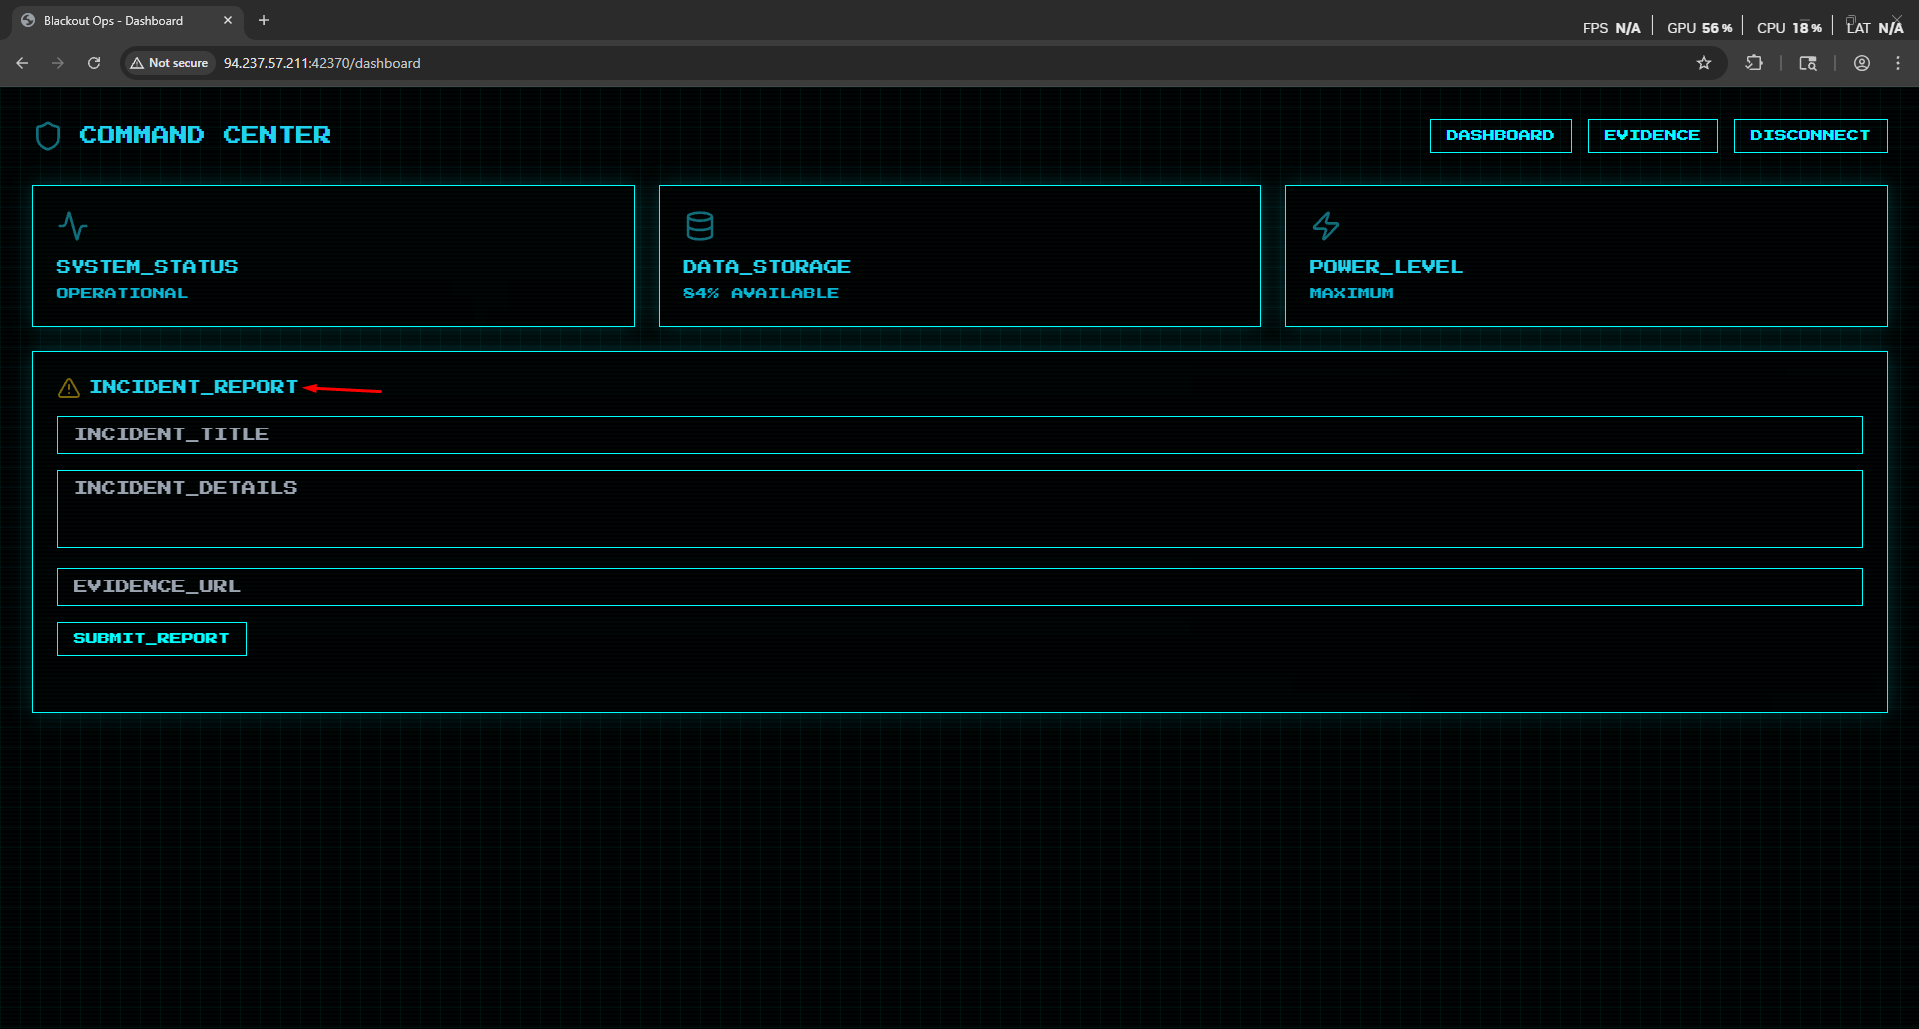Focus the EVIDENCE_URL input field

[960, 587]
